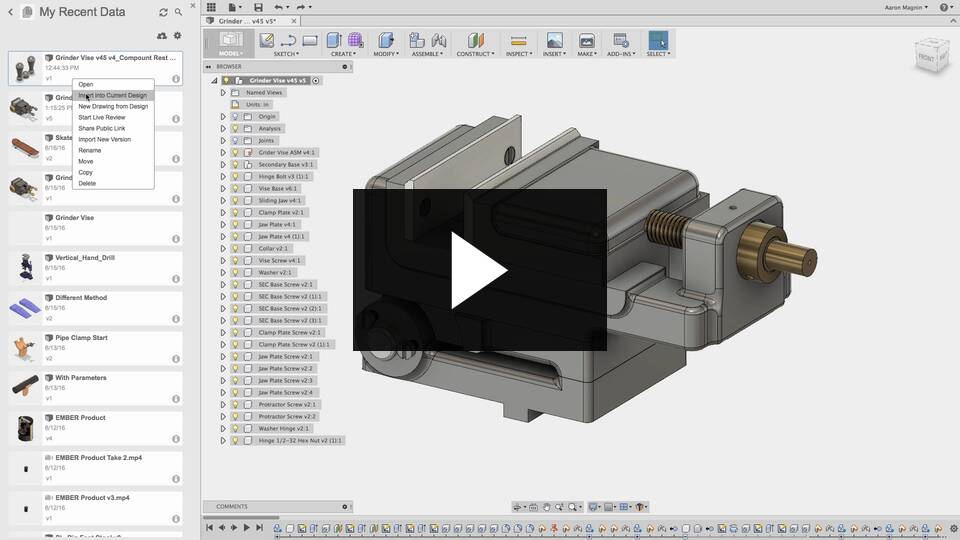Click the Save icon in top bar
The image size is (960, 540).
pyautogui.click(x=258, y=8)
